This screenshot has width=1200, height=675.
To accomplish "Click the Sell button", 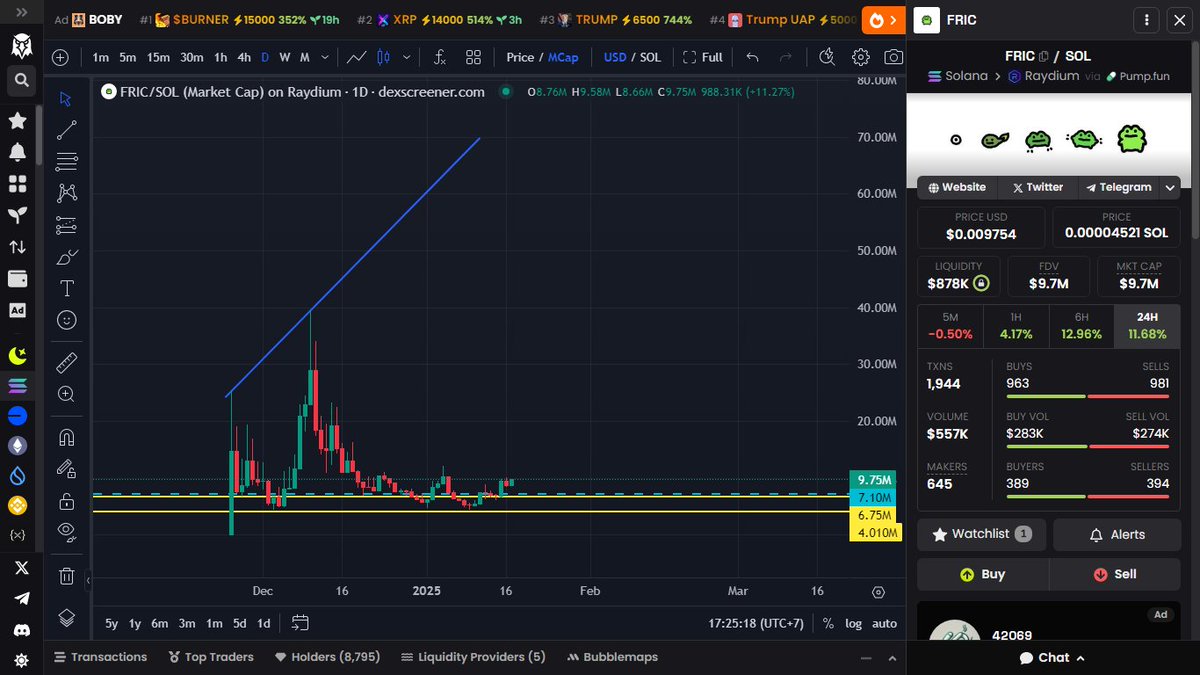I will (1115, 574).
